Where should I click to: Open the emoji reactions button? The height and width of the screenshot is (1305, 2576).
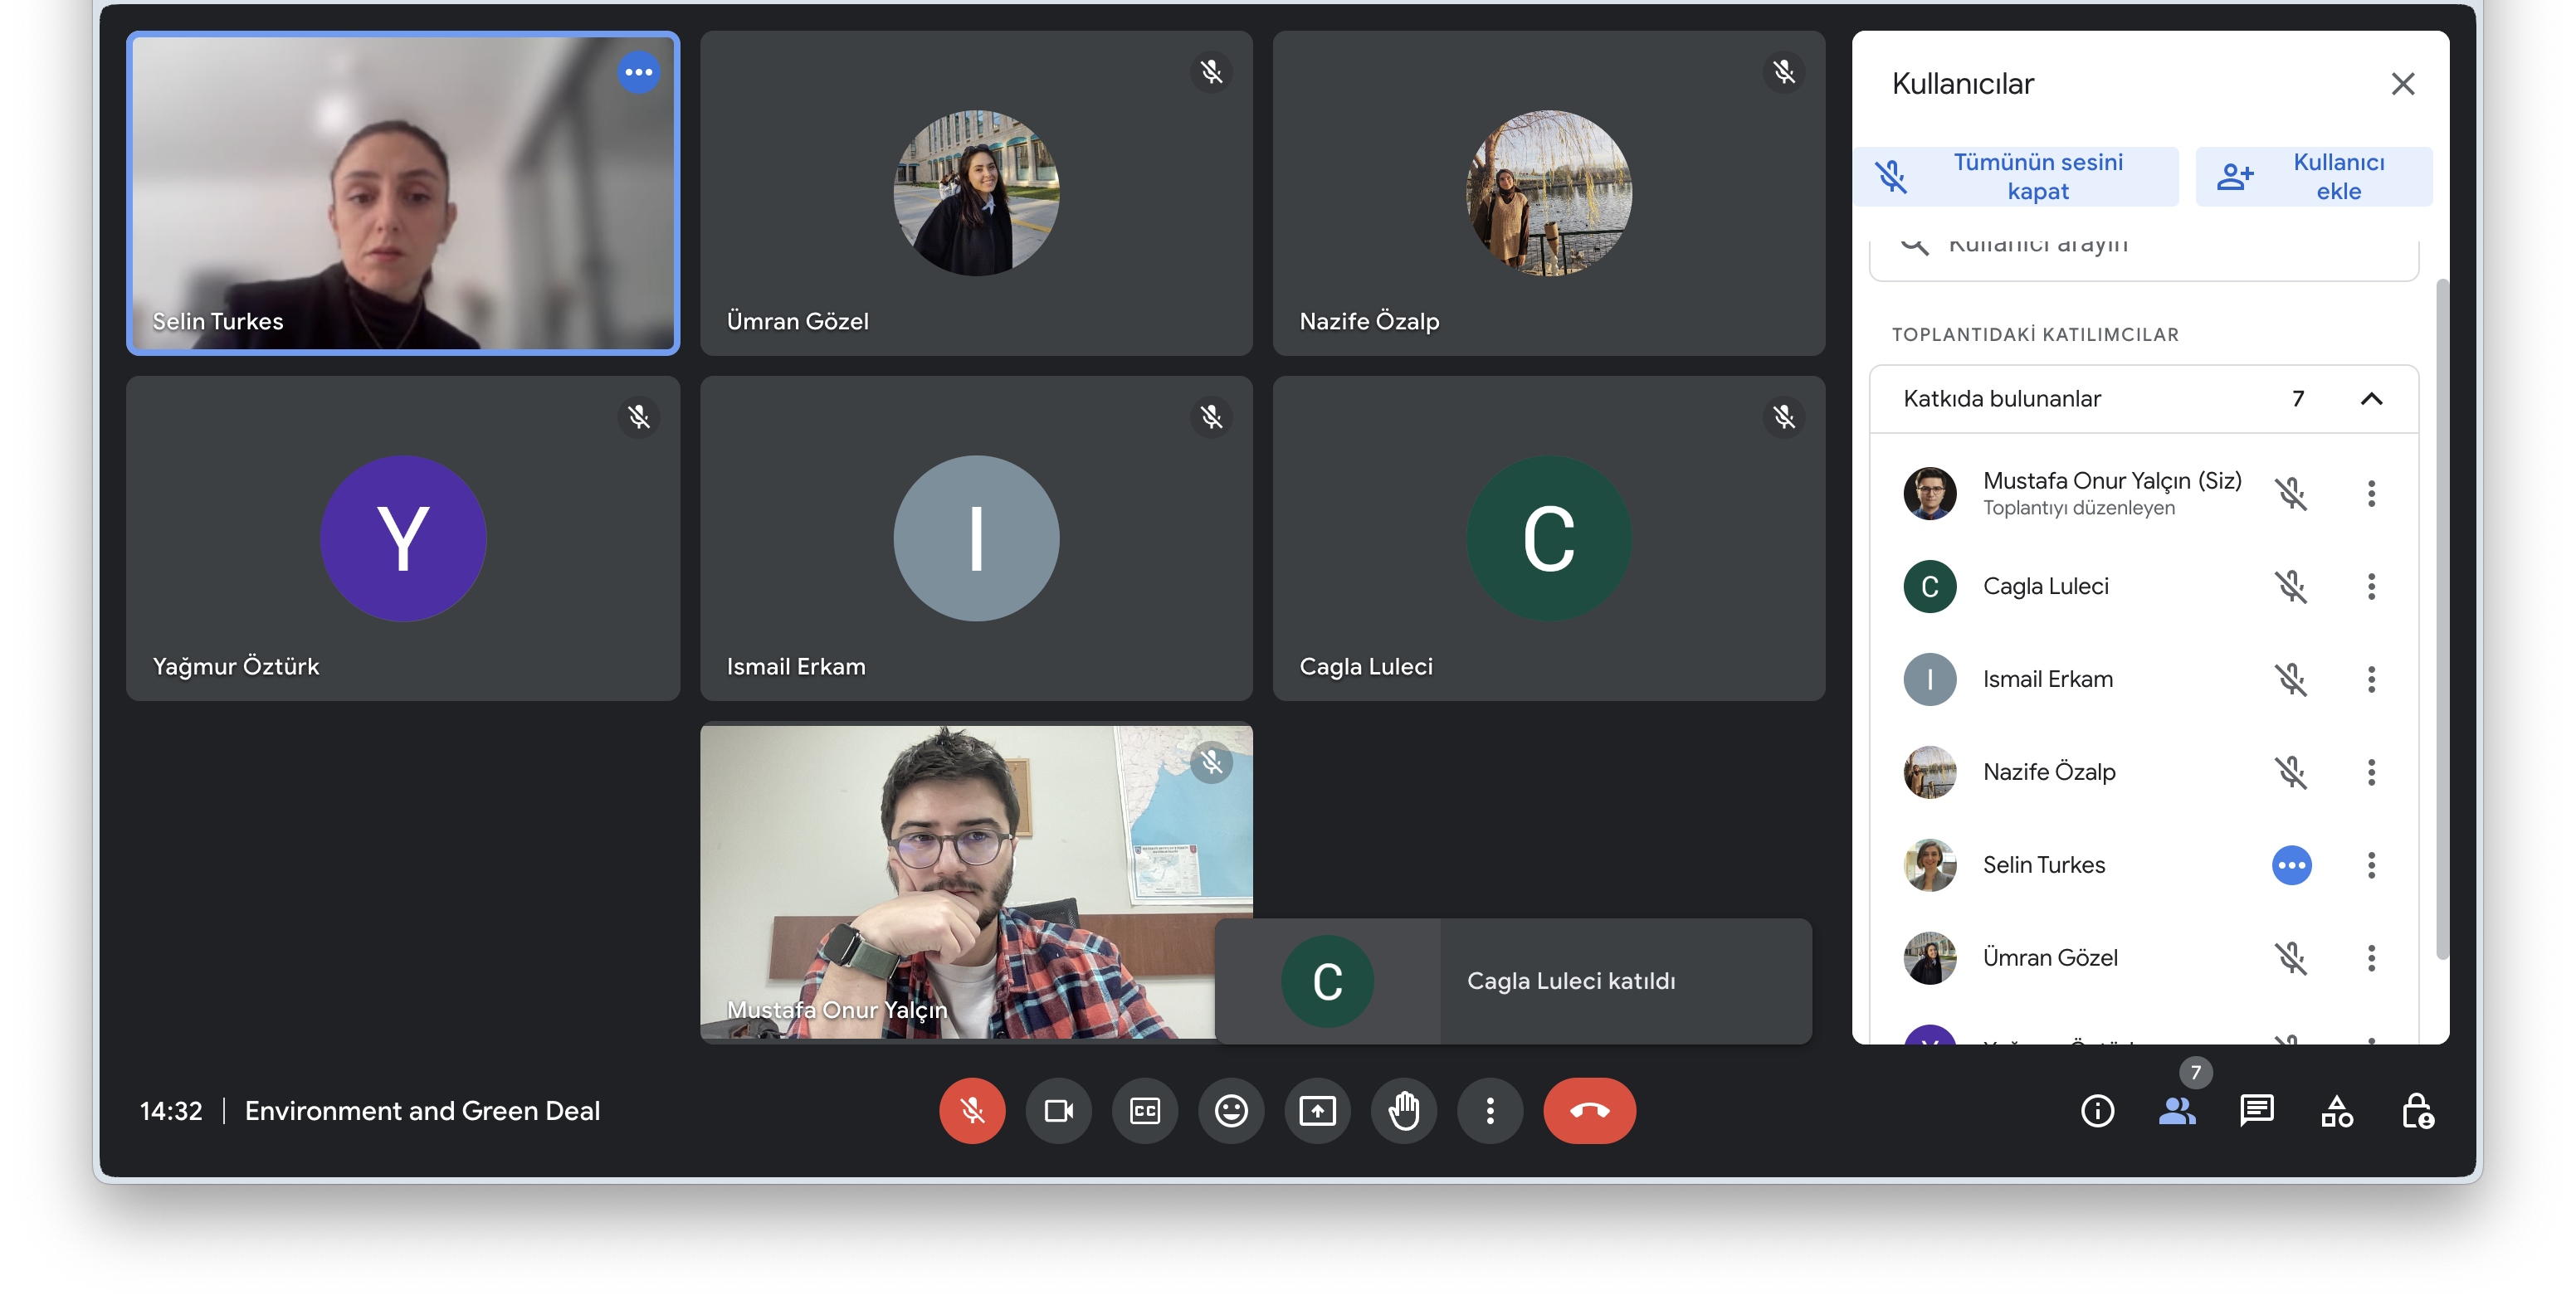[1231, 1111]
